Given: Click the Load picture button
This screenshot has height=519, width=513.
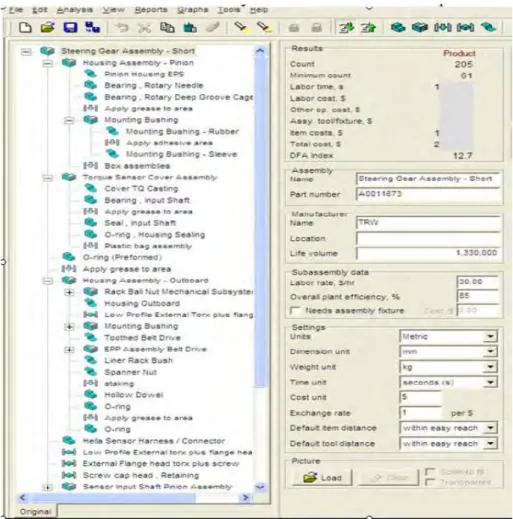Looking at the screenshot, I should point(322,478).
